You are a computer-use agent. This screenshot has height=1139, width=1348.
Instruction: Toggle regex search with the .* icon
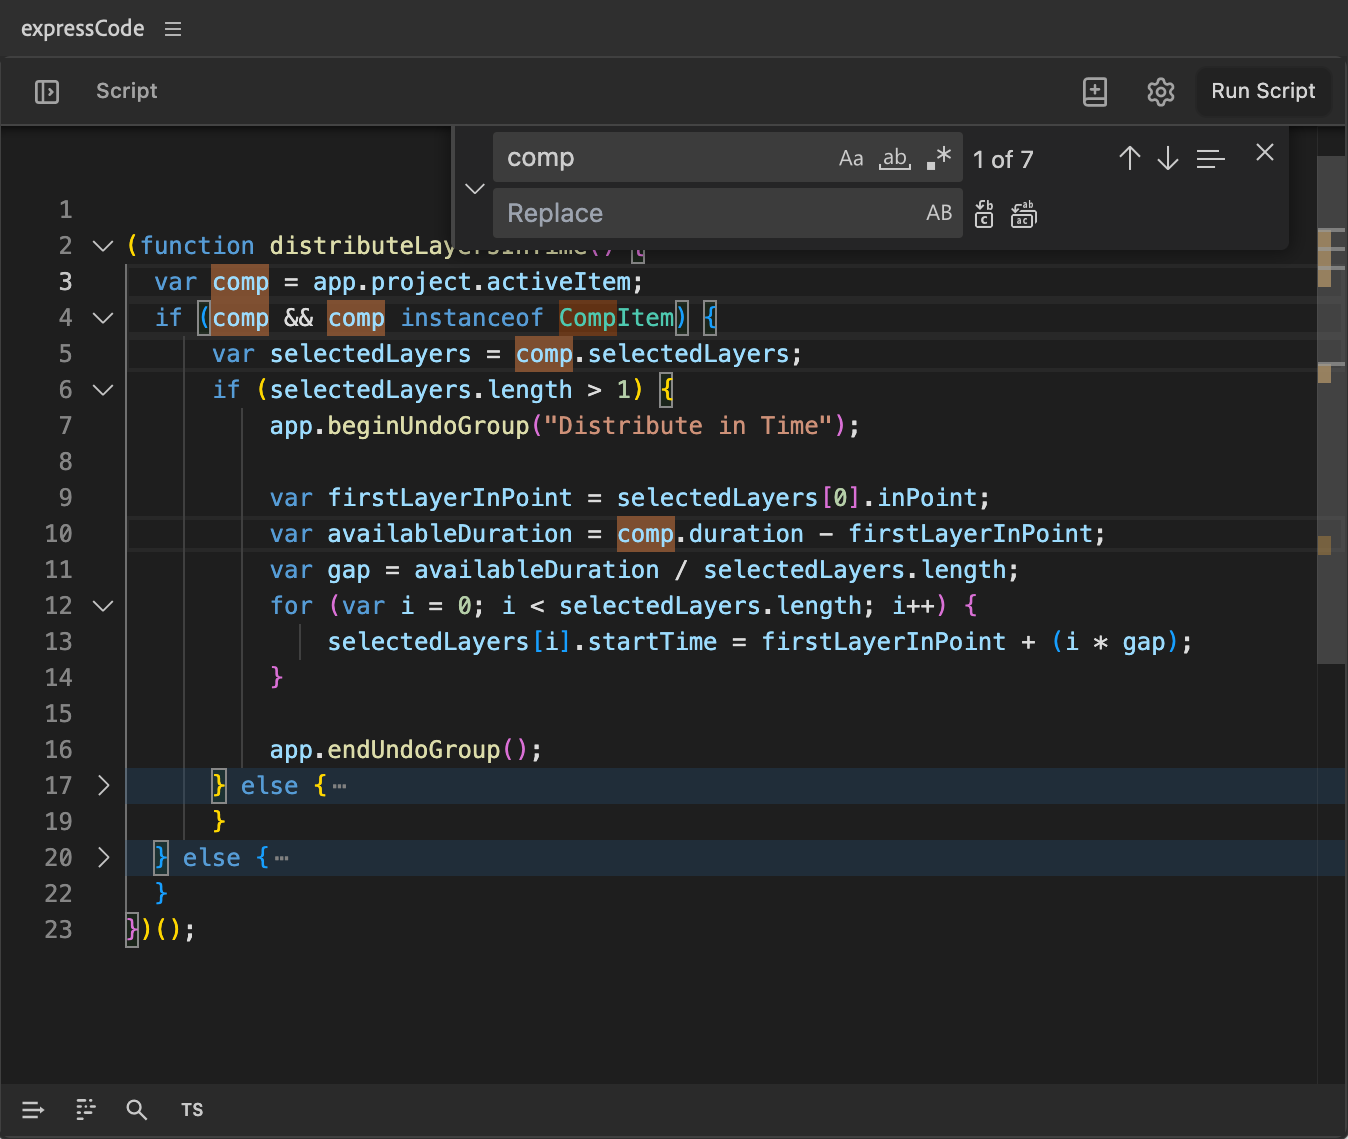point(936,157)
